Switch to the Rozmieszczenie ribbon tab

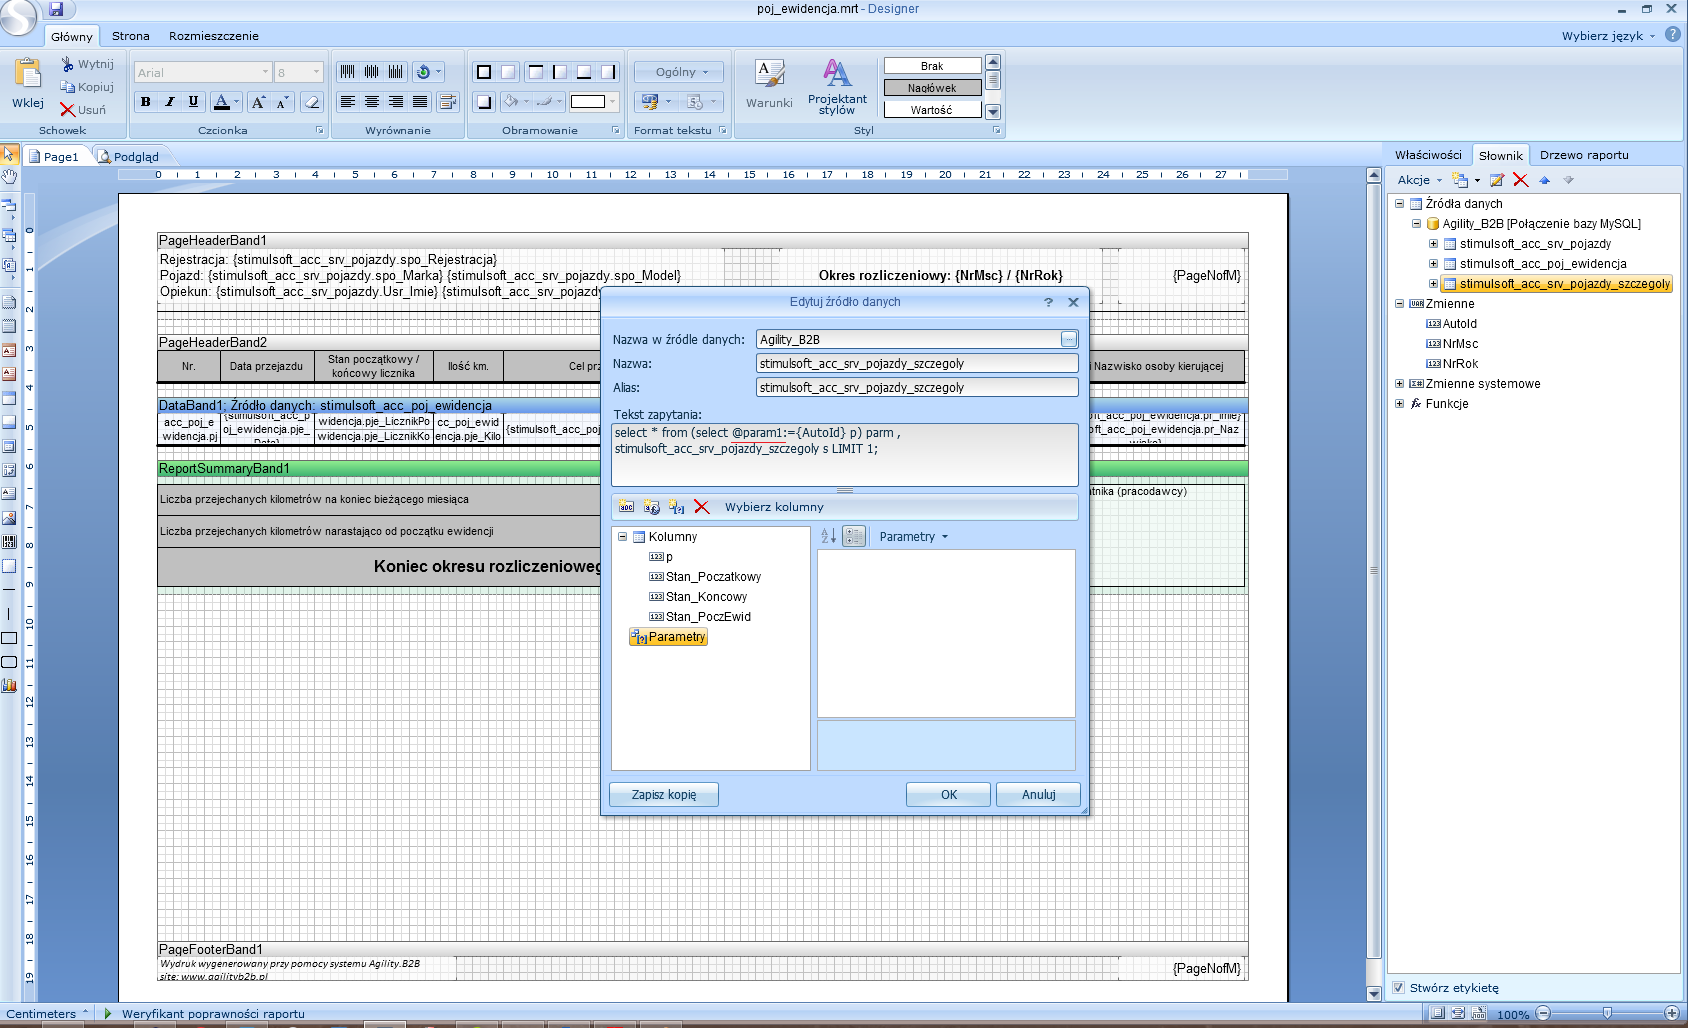click(214, 36)
